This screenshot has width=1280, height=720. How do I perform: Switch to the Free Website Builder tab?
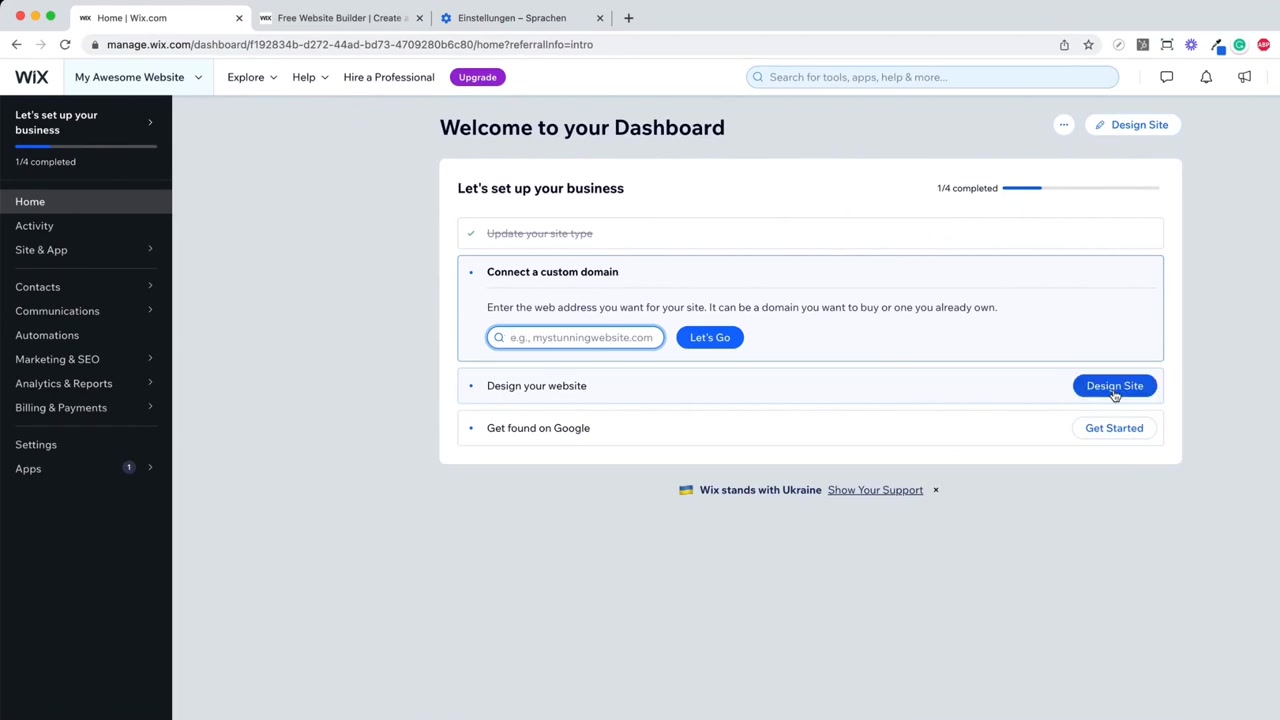click(x=339, y=18)
